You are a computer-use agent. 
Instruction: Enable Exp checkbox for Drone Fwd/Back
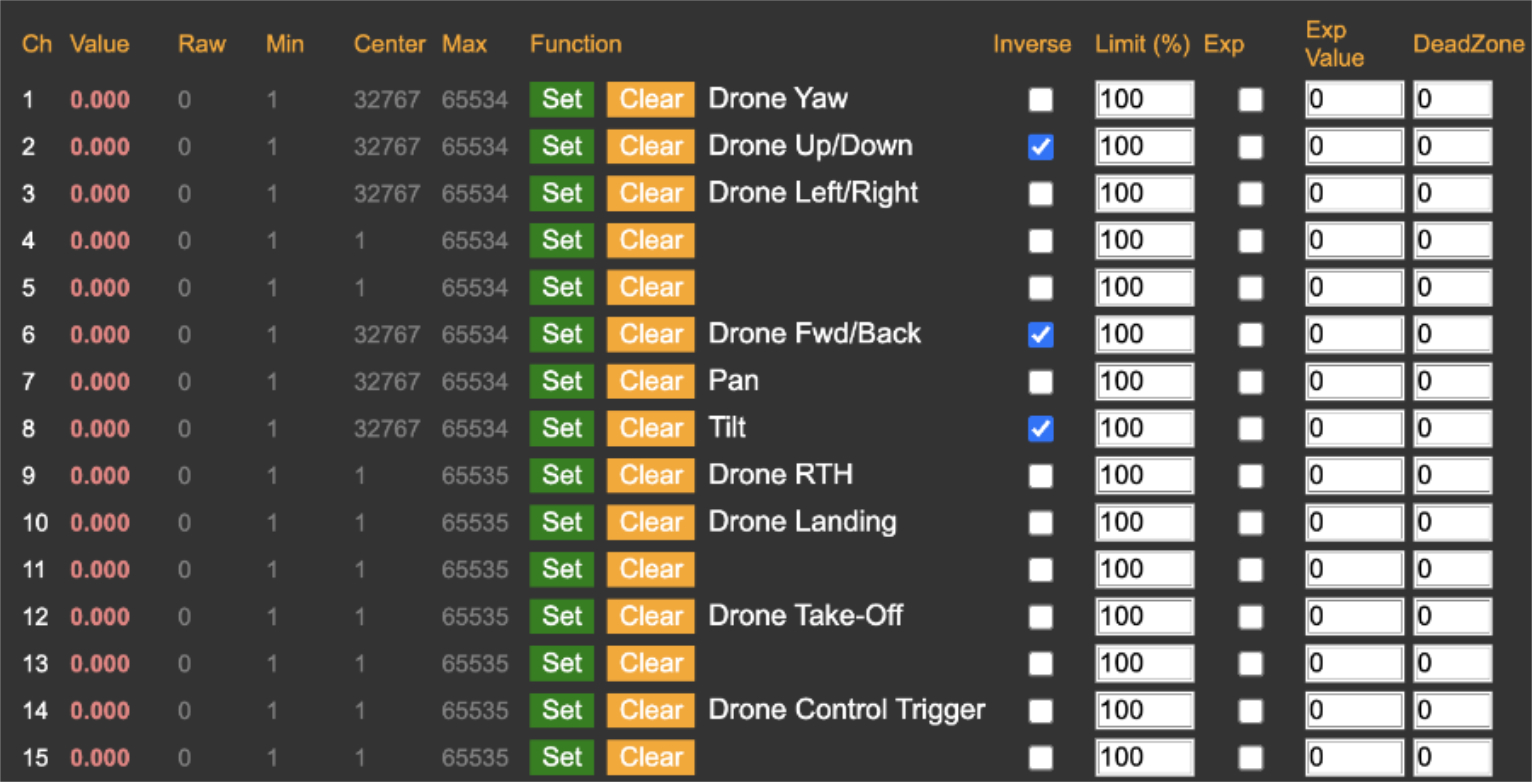pyautogui.click(x=1250, y=336)
